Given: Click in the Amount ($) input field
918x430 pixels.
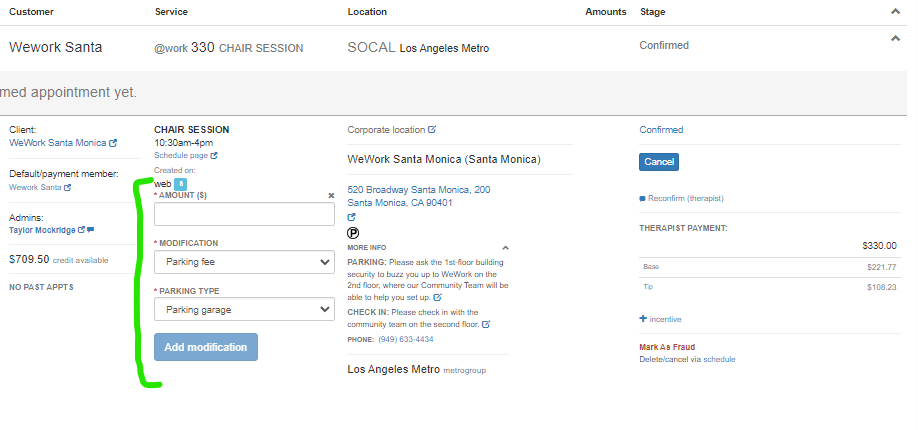Looking at the screenshot, I should coord(244,214).
